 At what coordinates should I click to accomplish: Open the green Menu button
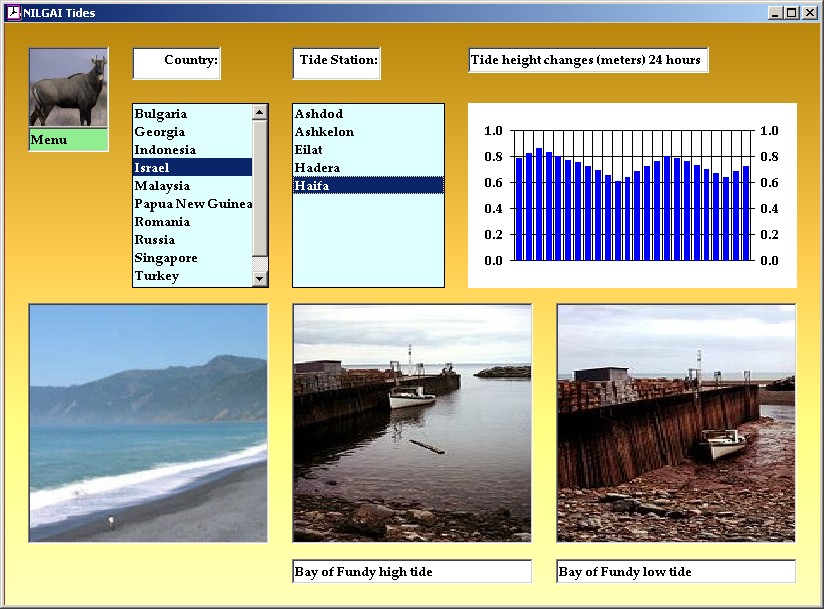pyautogui.click(x=68, y=140)
